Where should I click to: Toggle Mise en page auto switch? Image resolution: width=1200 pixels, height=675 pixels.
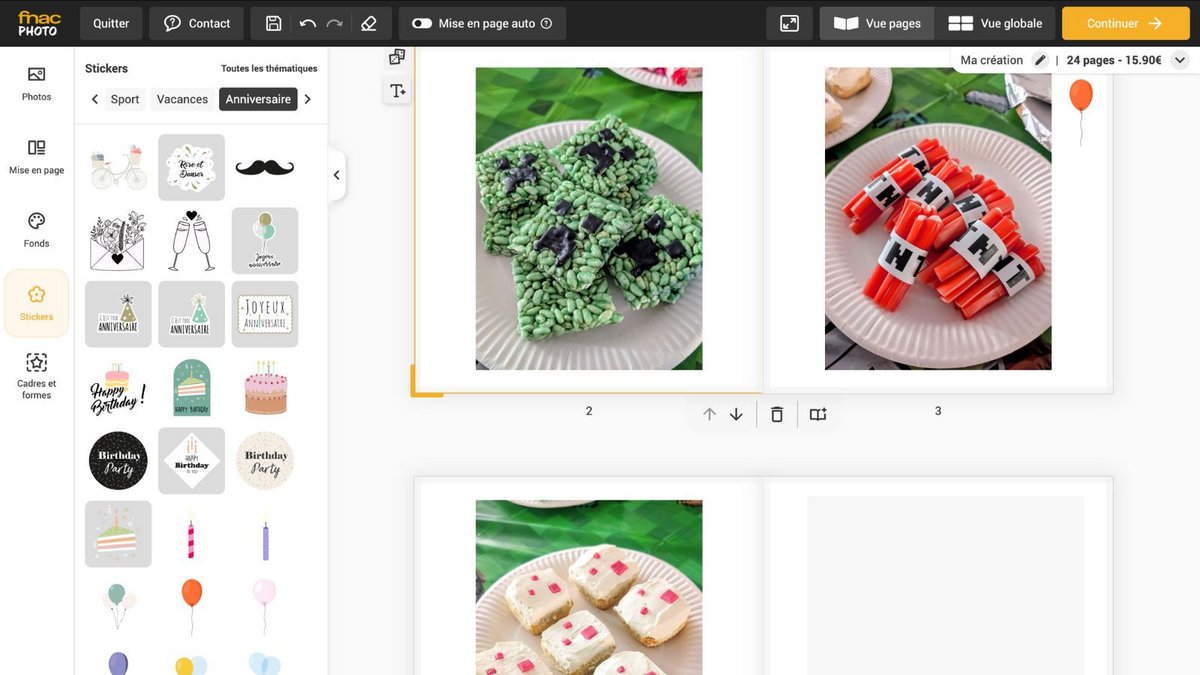422,23
